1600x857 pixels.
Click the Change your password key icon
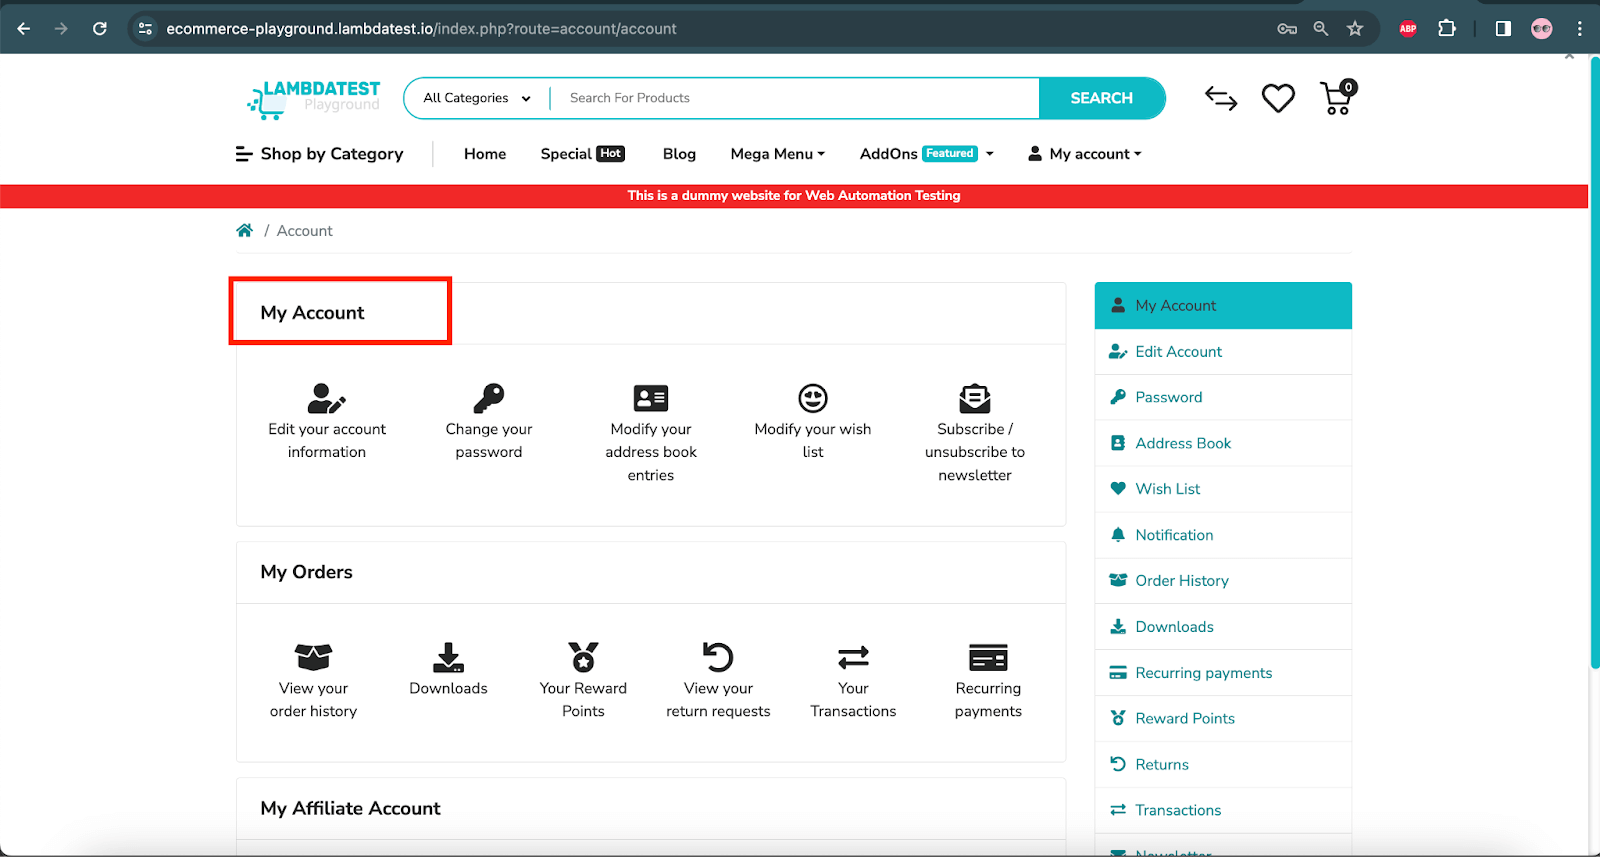(x=489, y=398)
